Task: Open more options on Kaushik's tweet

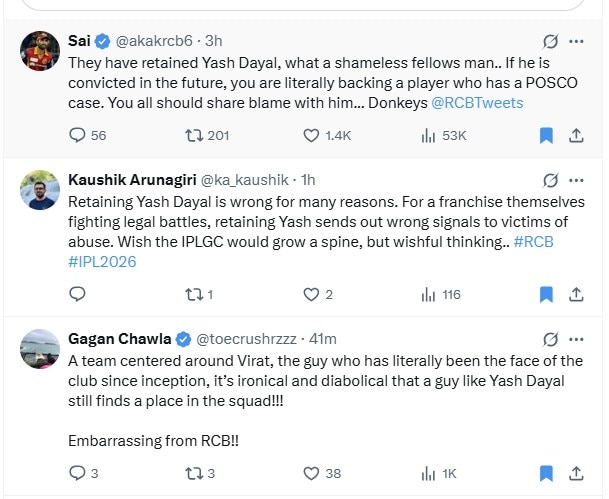Action: [x=577, y=181]
